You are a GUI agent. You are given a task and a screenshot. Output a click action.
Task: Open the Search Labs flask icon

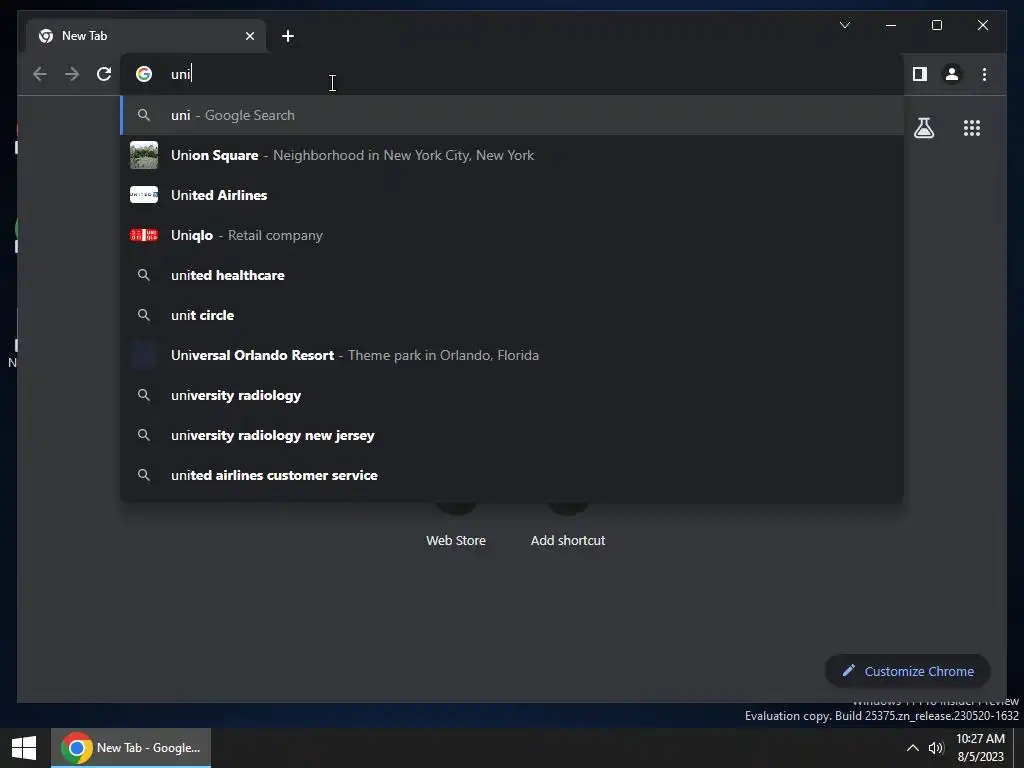pos(923,127)
